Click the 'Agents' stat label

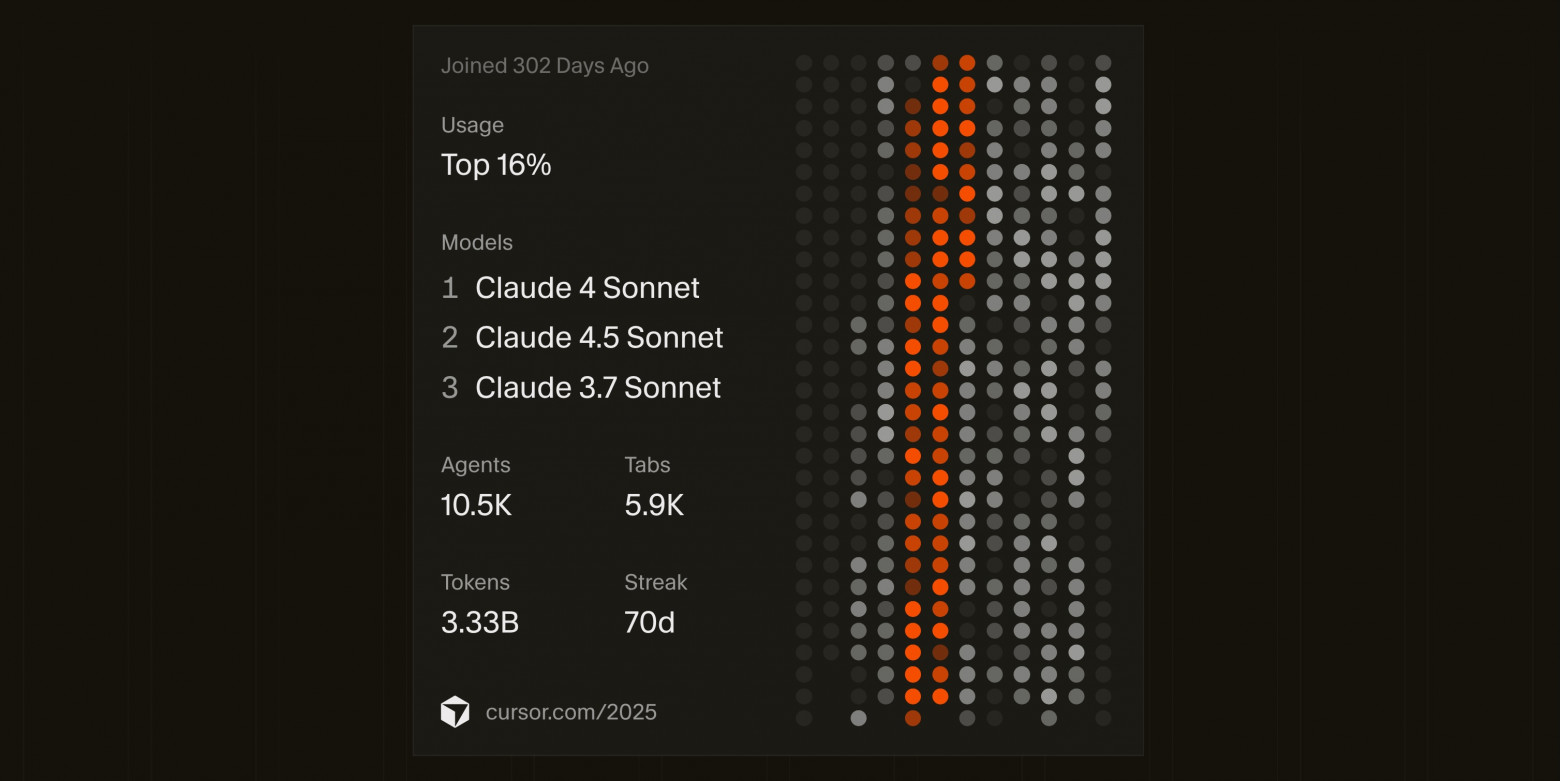(476, 465)
